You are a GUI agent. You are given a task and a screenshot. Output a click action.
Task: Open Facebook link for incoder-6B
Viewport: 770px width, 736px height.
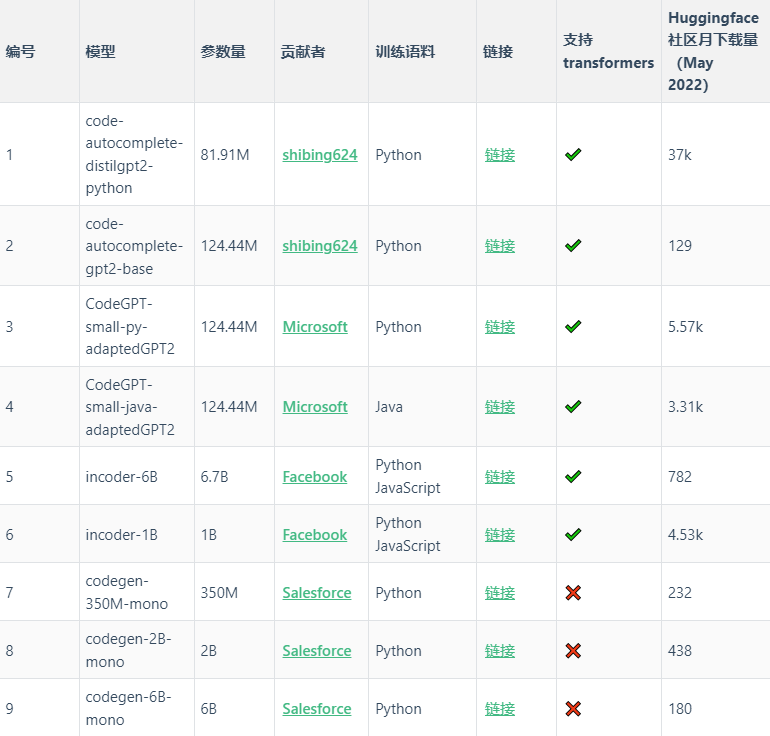315,476
